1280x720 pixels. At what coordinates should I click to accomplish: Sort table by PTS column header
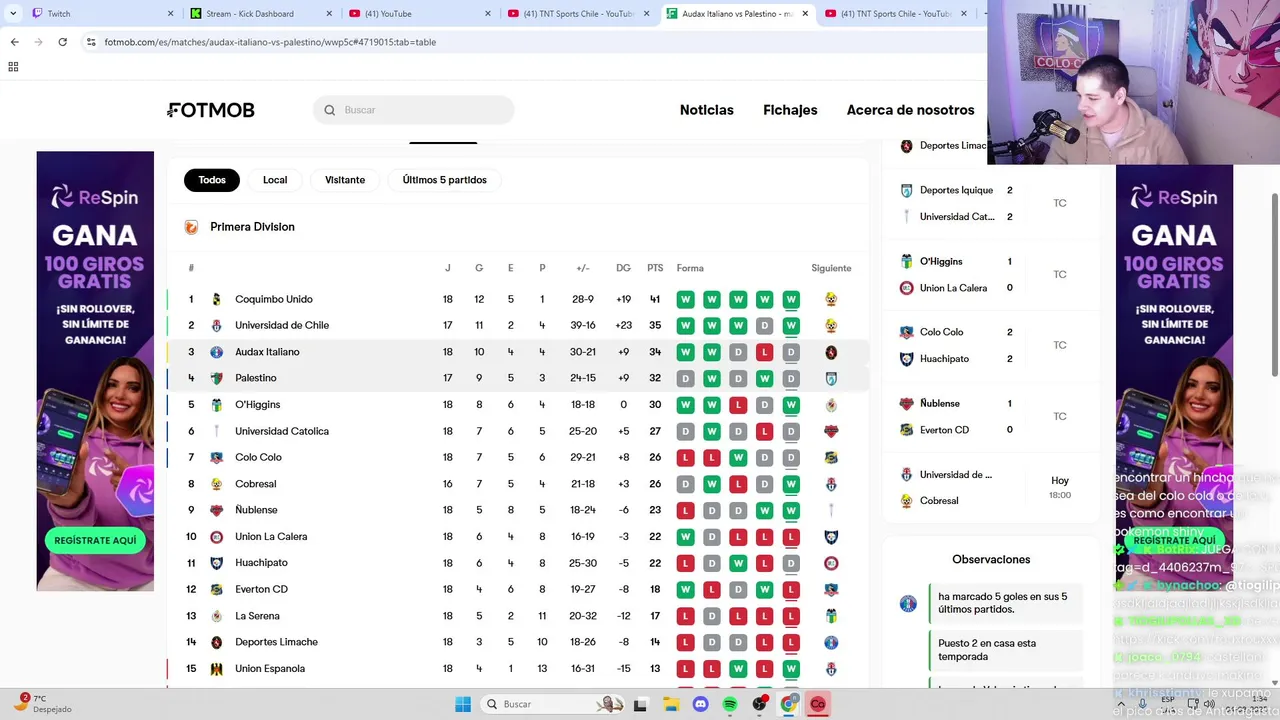coord(655,268)
